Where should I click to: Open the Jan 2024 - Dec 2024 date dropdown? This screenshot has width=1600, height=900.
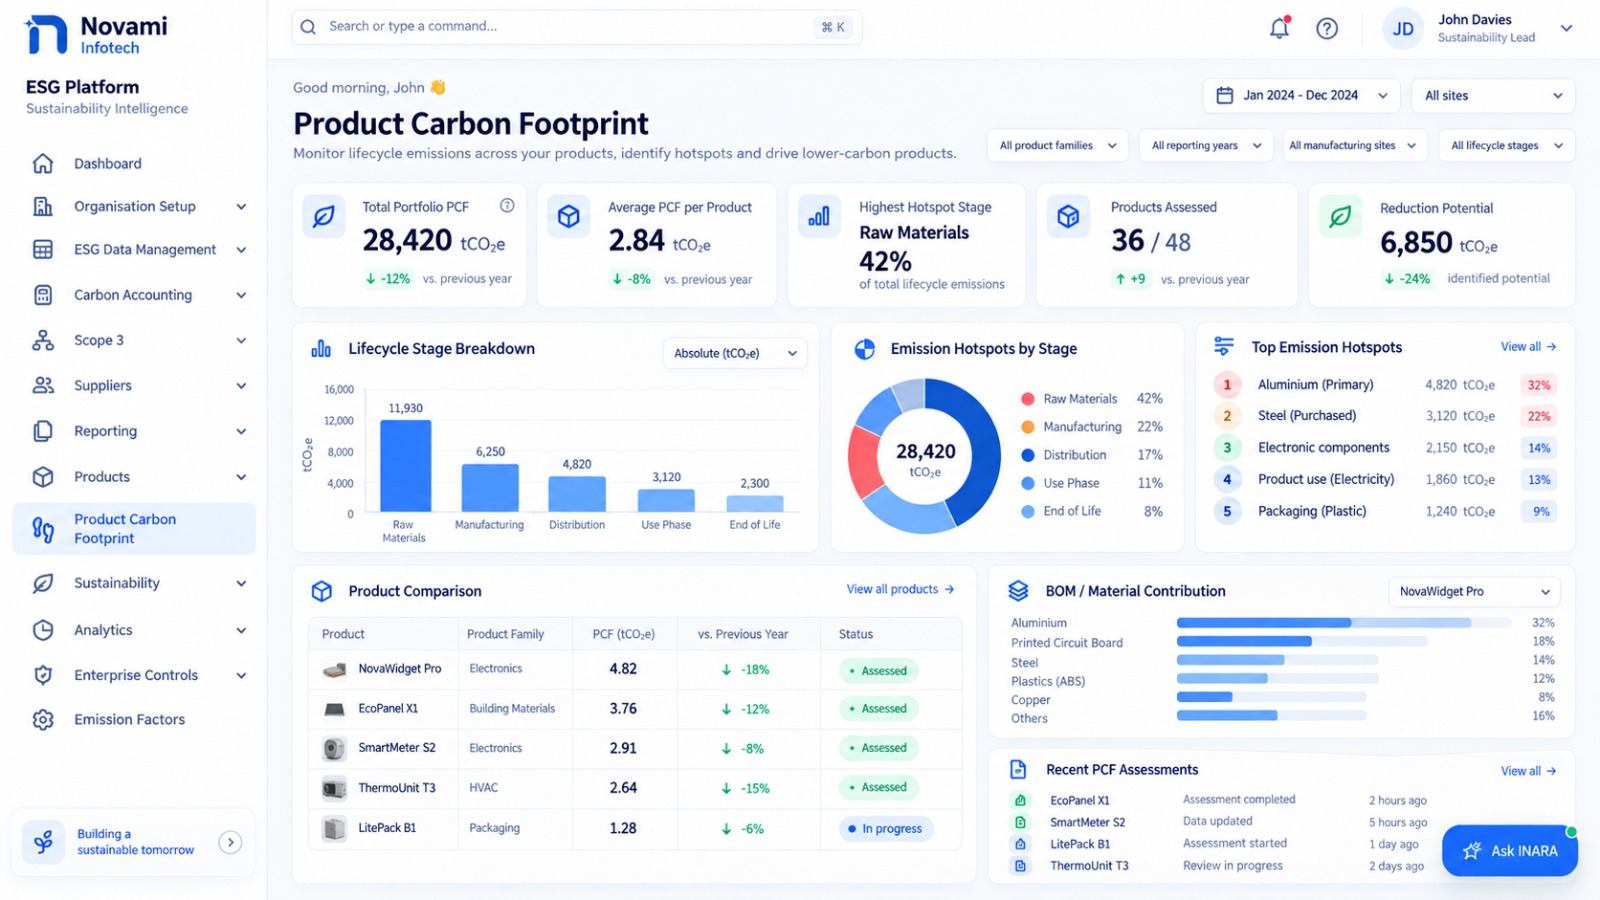coord(1302,95)
